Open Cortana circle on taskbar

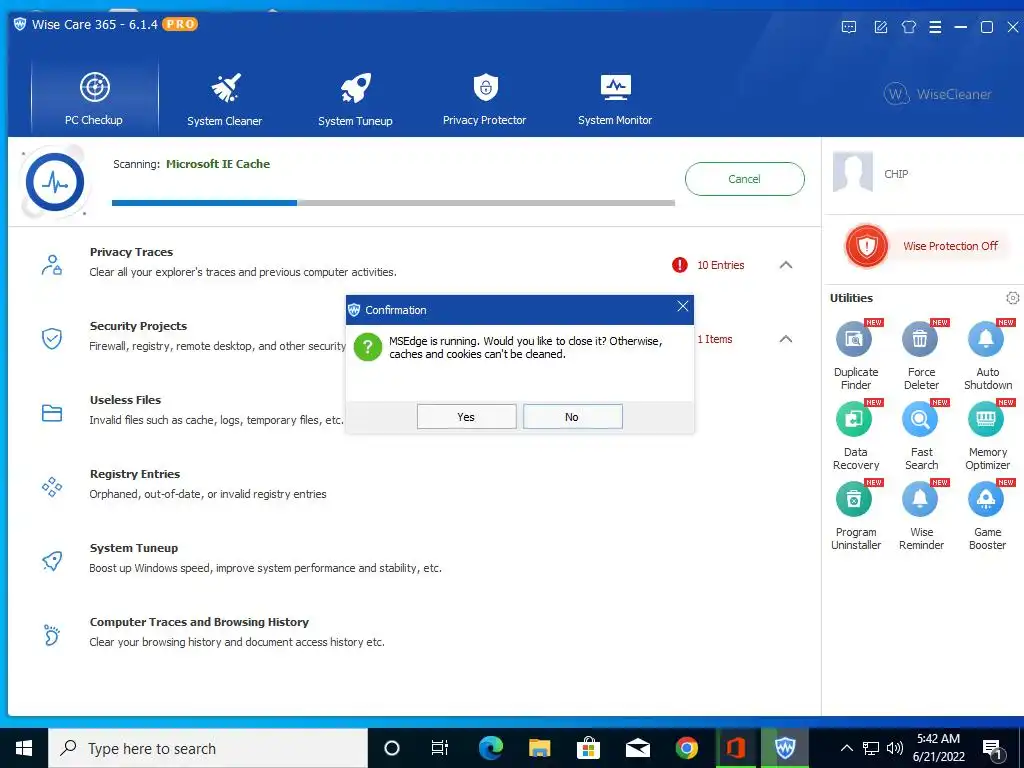tap(392, 748)
